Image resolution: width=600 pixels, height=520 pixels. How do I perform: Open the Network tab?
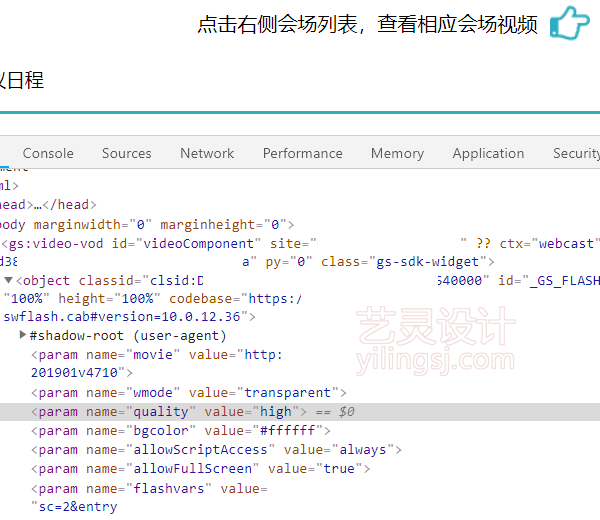207,153
